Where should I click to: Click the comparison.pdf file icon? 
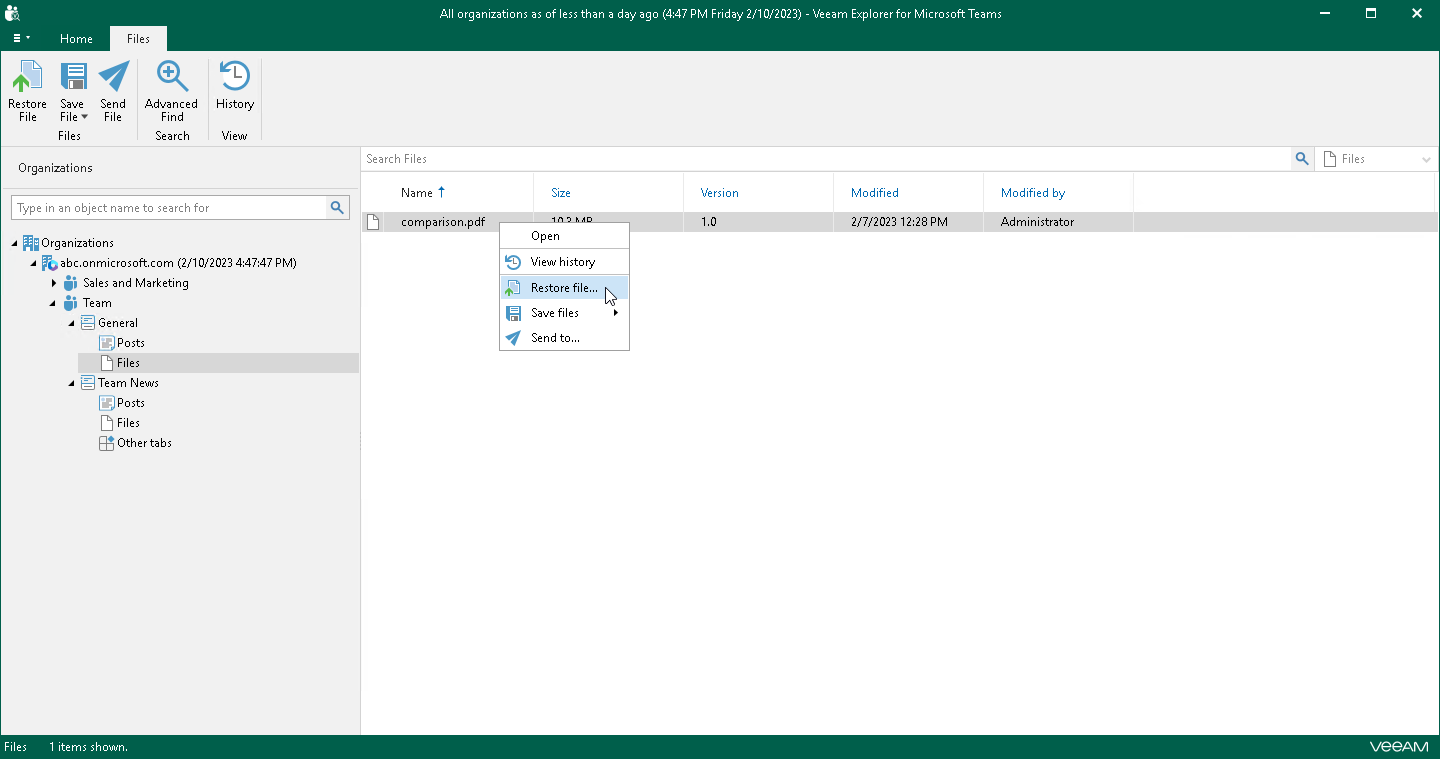373,222
